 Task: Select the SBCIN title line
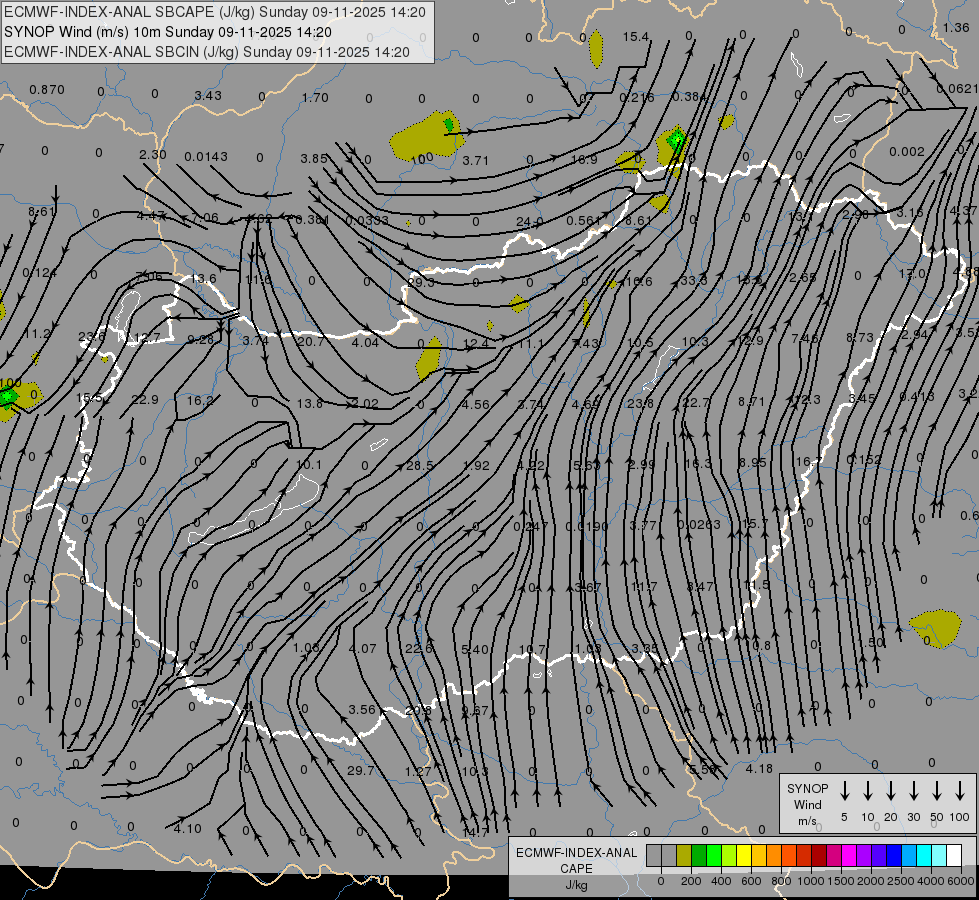[207, 52]
